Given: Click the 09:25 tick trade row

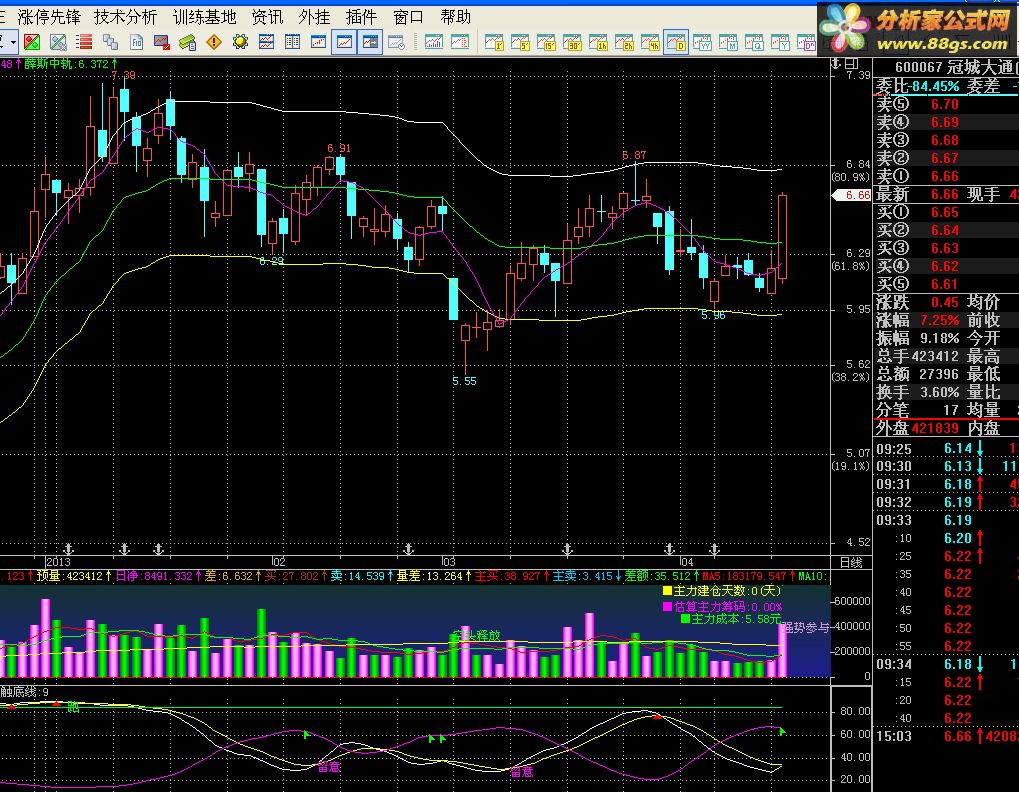Looking at the screenshot, I should click(946, 449).
